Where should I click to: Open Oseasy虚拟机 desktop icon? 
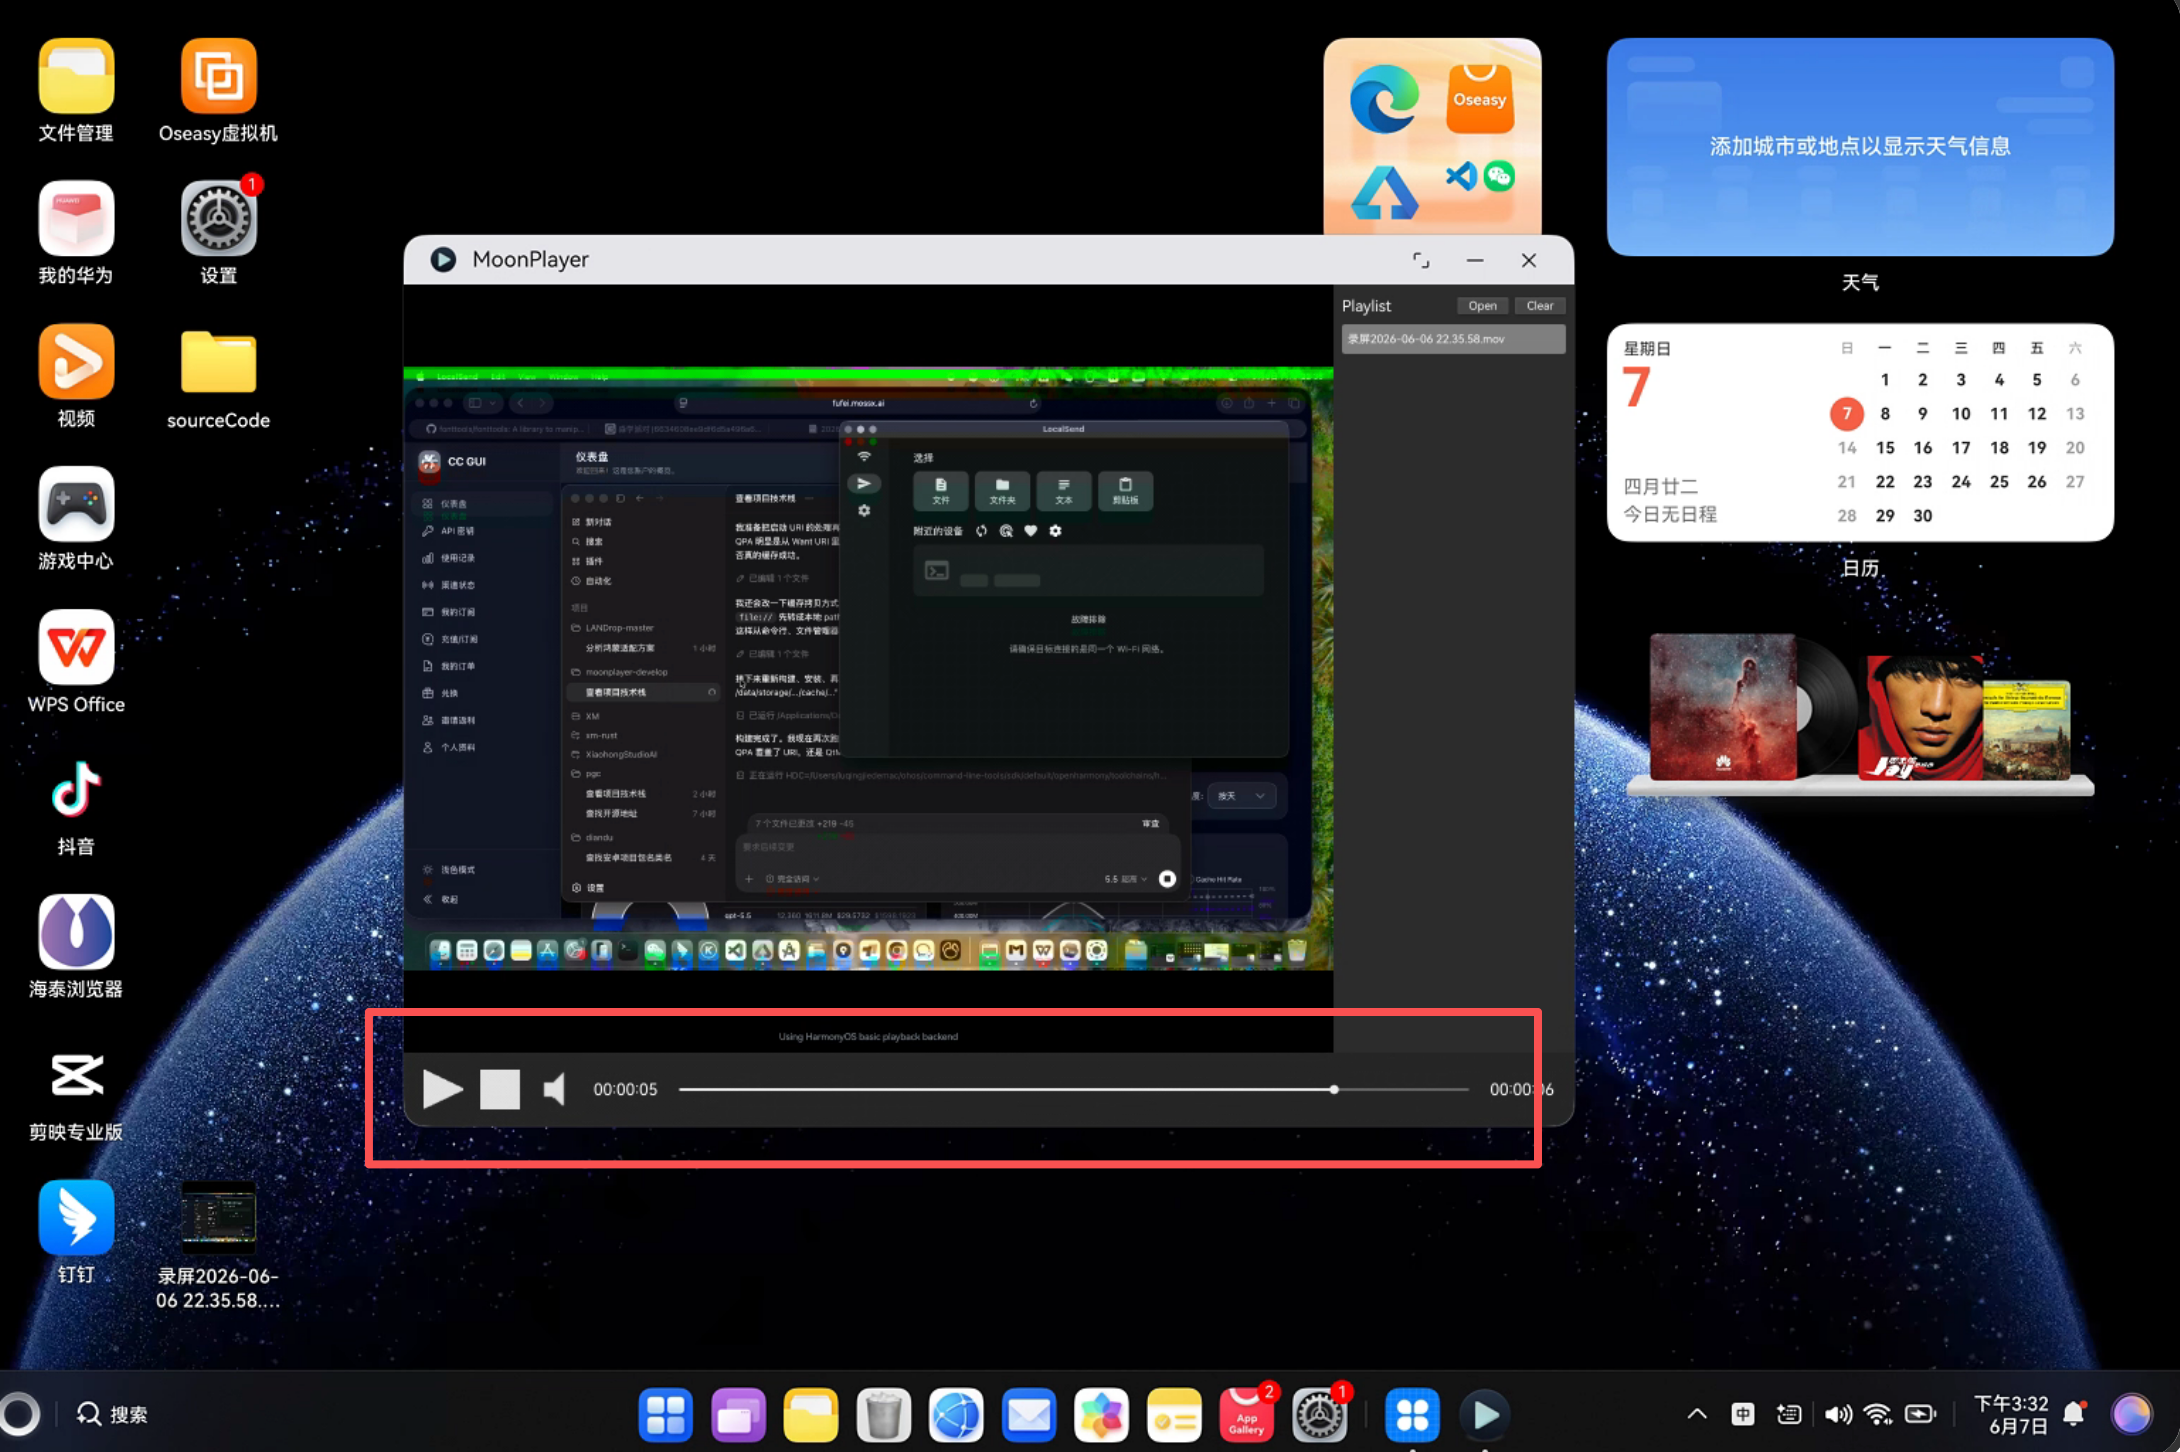point(218,91)
